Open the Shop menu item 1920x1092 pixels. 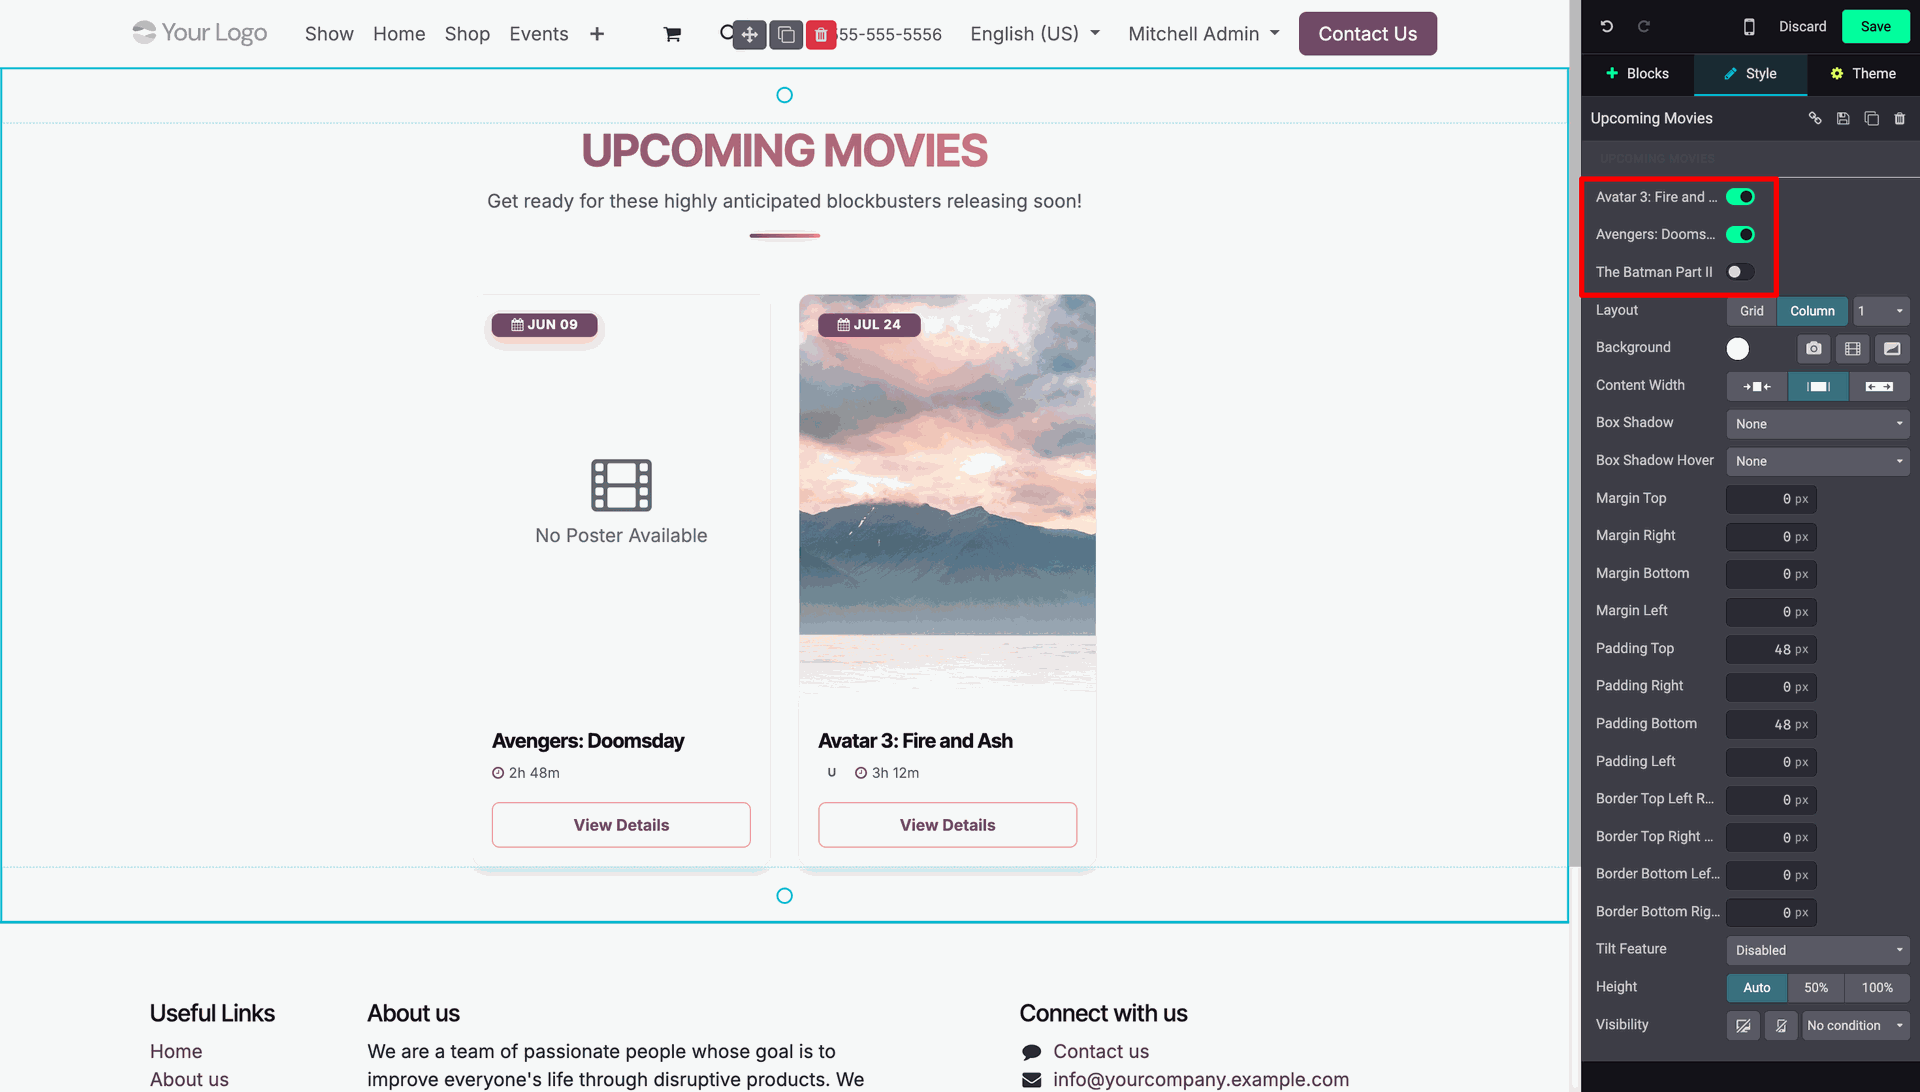[x=467, y=34]
